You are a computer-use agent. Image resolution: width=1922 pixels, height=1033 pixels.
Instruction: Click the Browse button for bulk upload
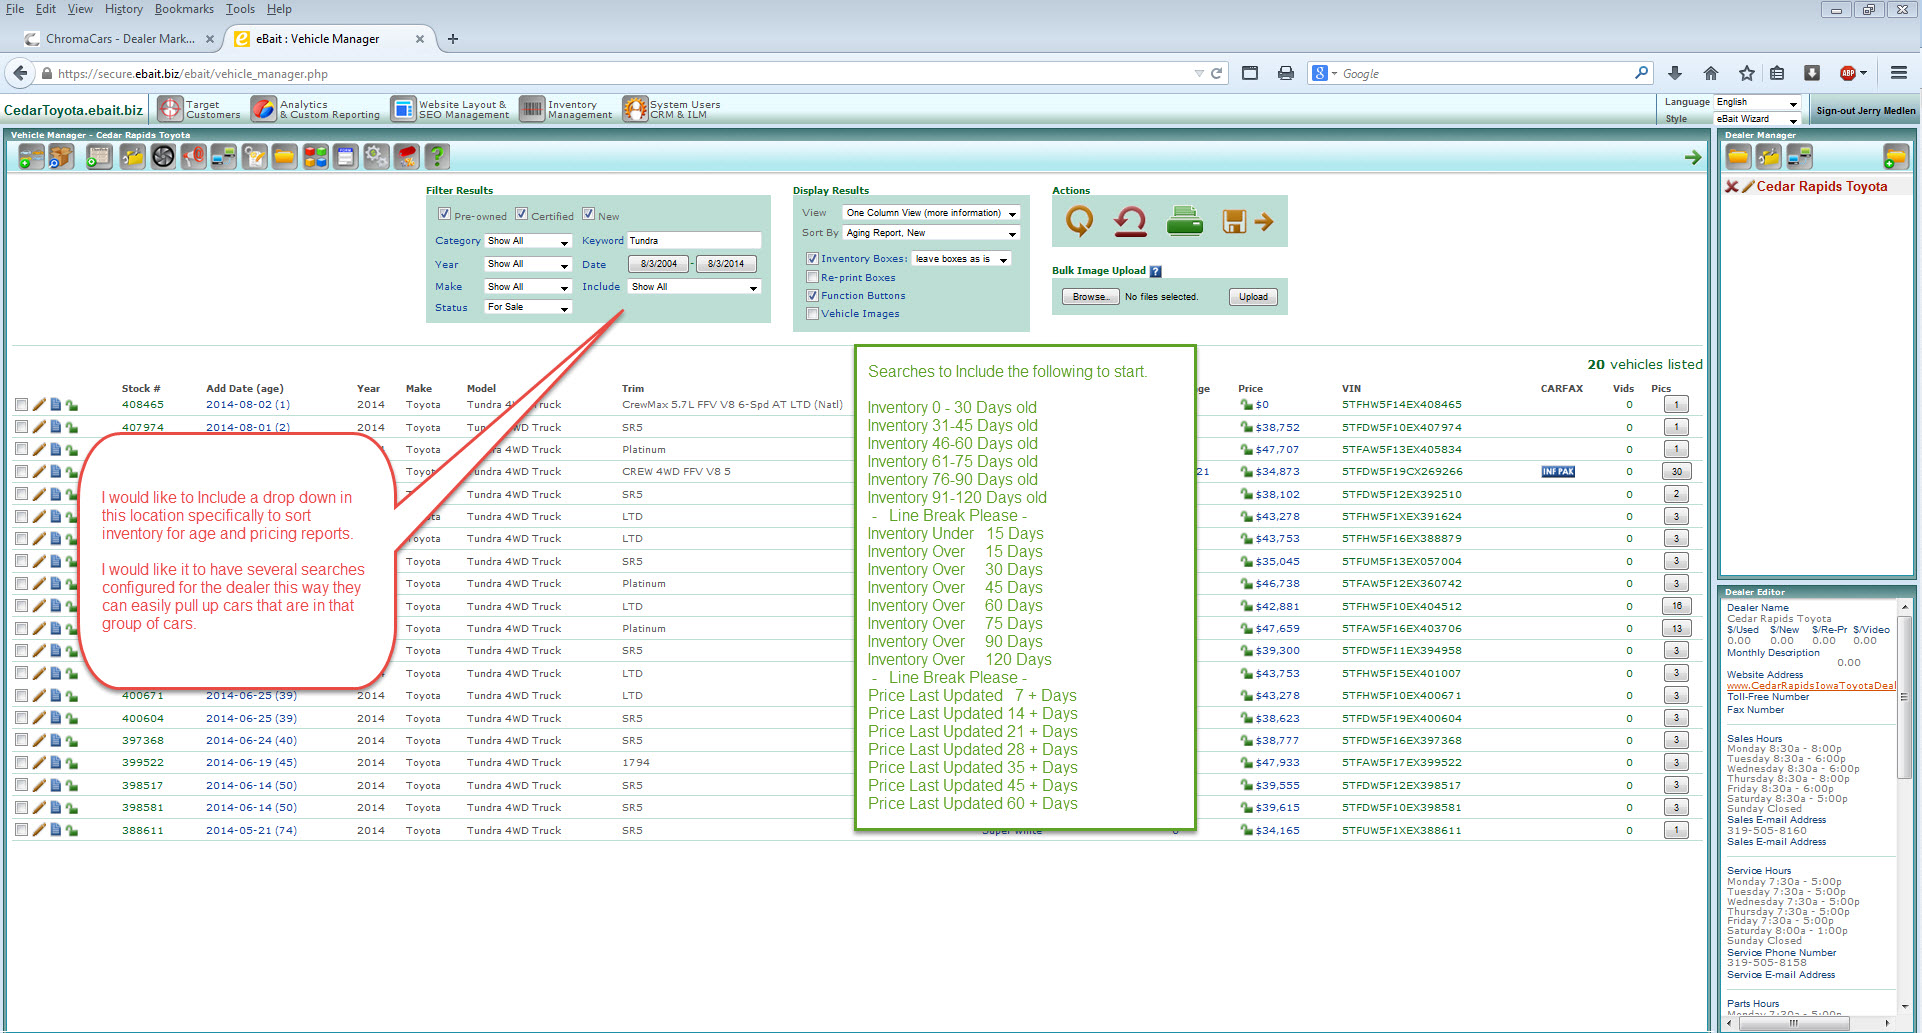(x=1089, y=297)
